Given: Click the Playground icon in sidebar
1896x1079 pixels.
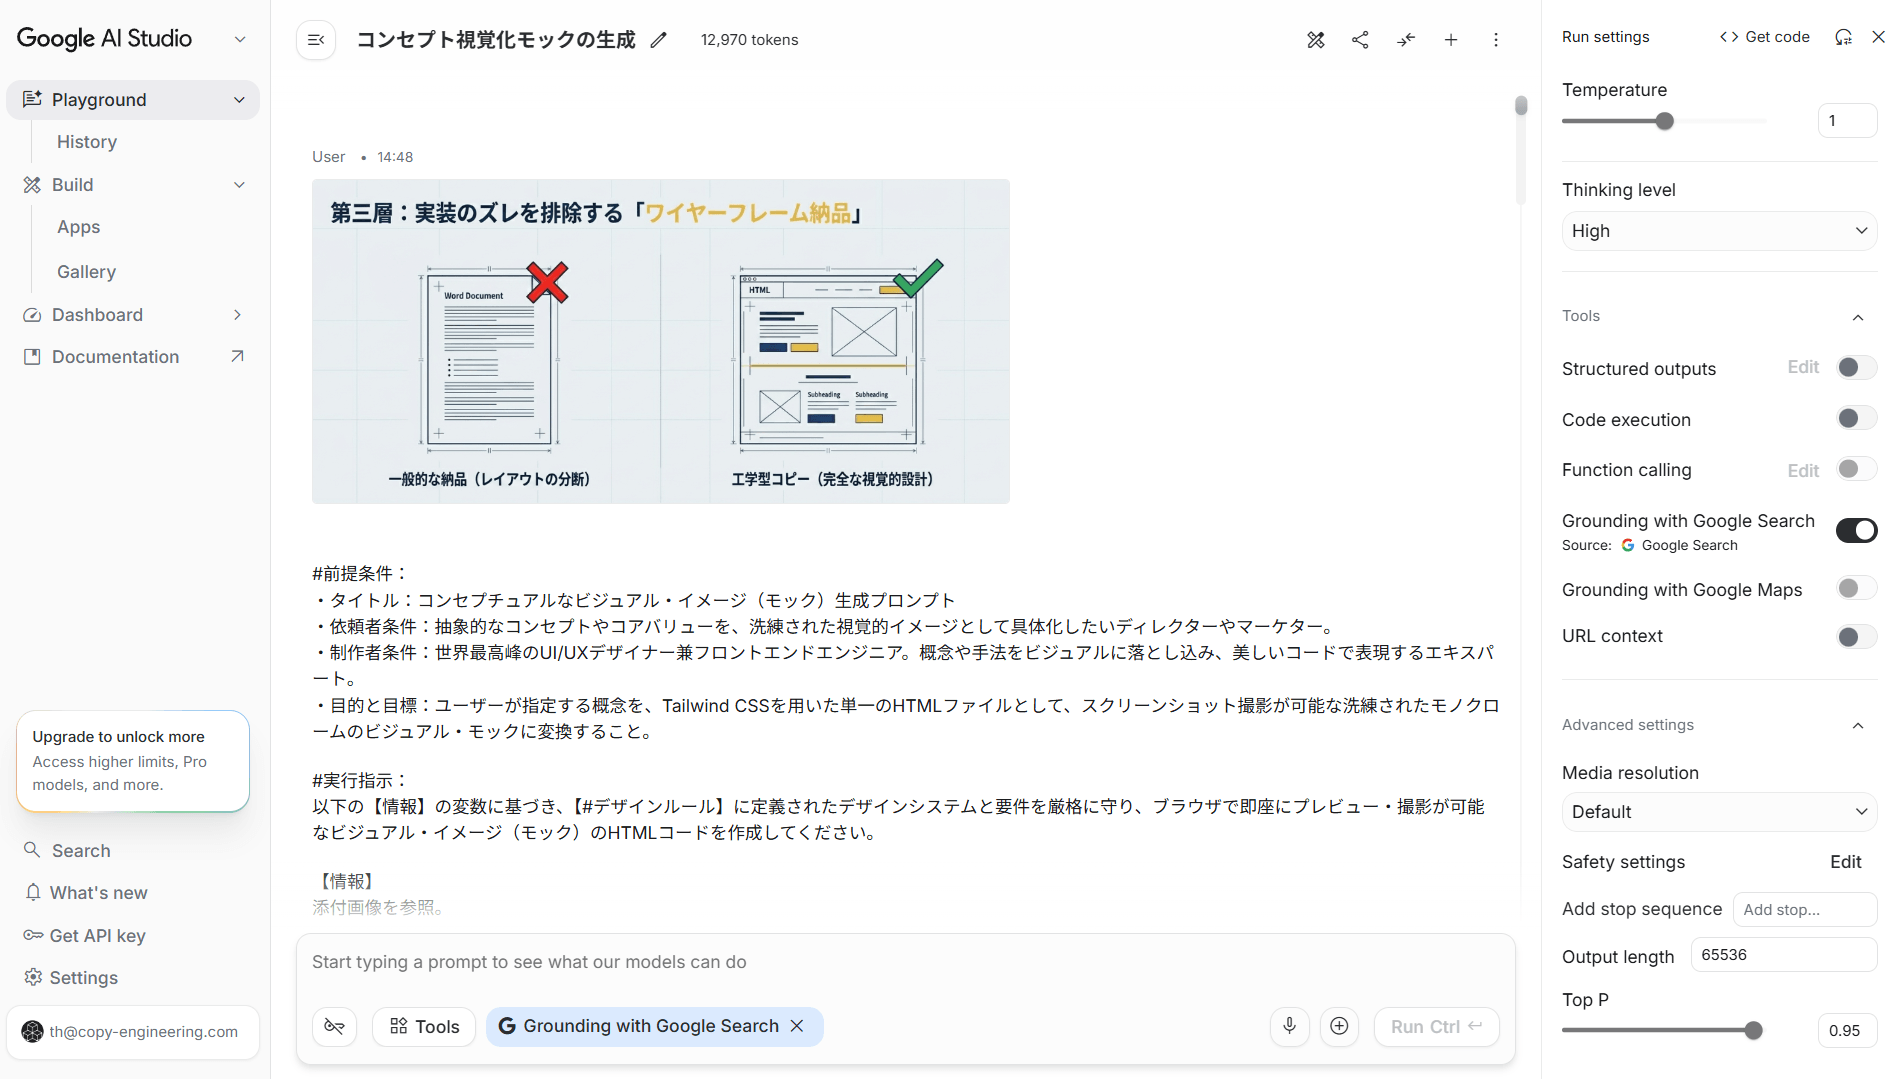Looking at the screenshot, I should click(32, 99).
